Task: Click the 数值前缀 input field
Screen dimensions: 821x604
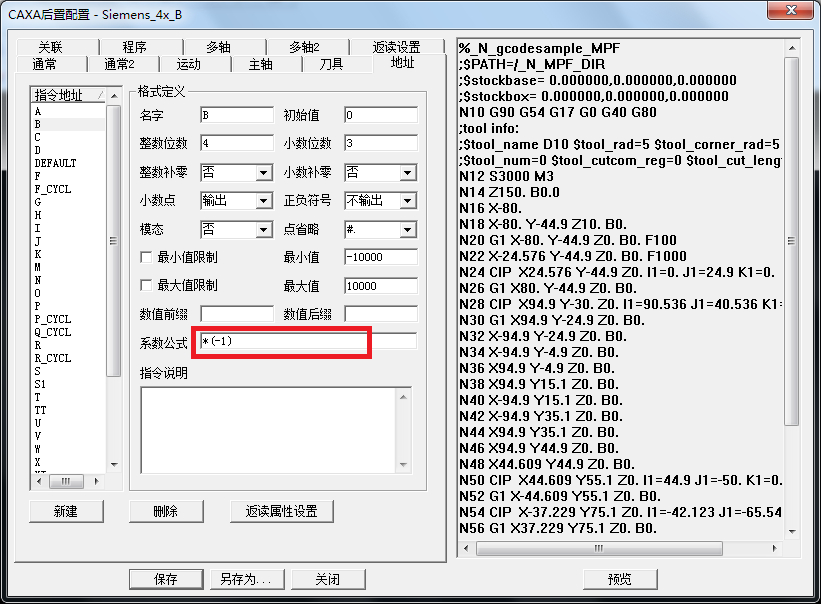Action: (x=237, y=314)
